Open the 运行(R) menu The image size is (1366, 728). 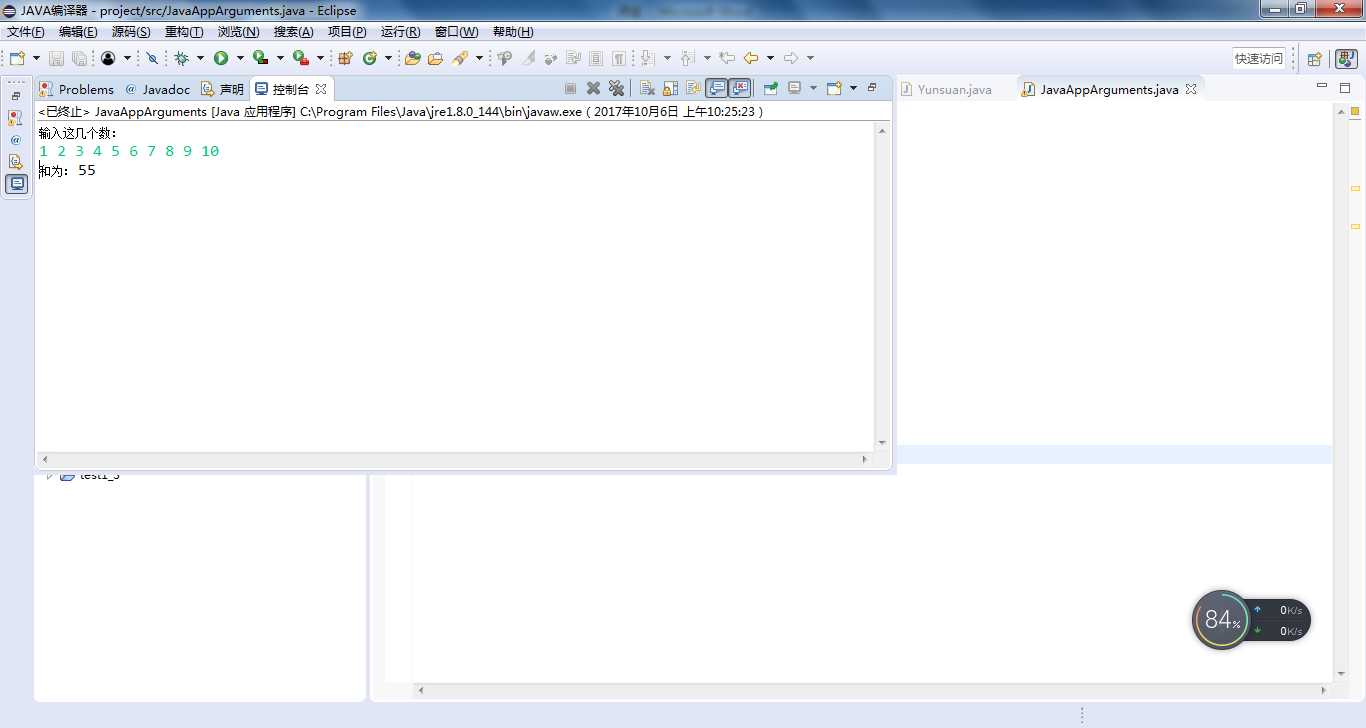pyautogui.click(x=401, y=32)
